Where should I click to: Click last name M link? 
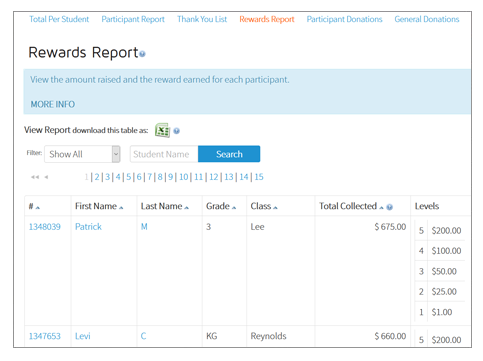144,227
